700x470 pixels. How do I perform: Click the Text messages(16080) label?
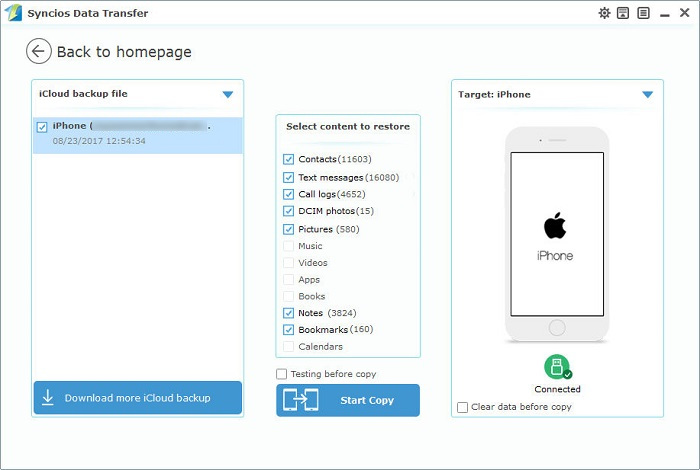(x=349, y=178)
